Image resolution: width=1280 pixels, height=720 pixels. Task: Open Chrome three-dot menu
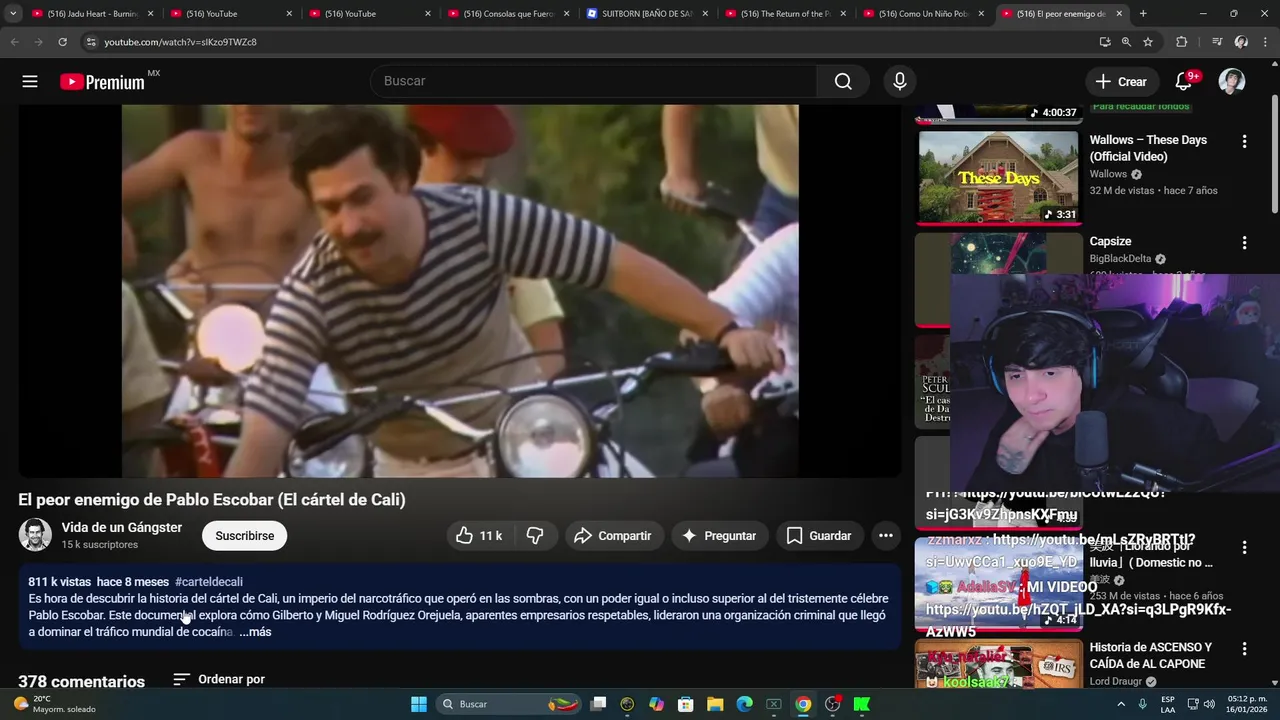pos(1265,42)
